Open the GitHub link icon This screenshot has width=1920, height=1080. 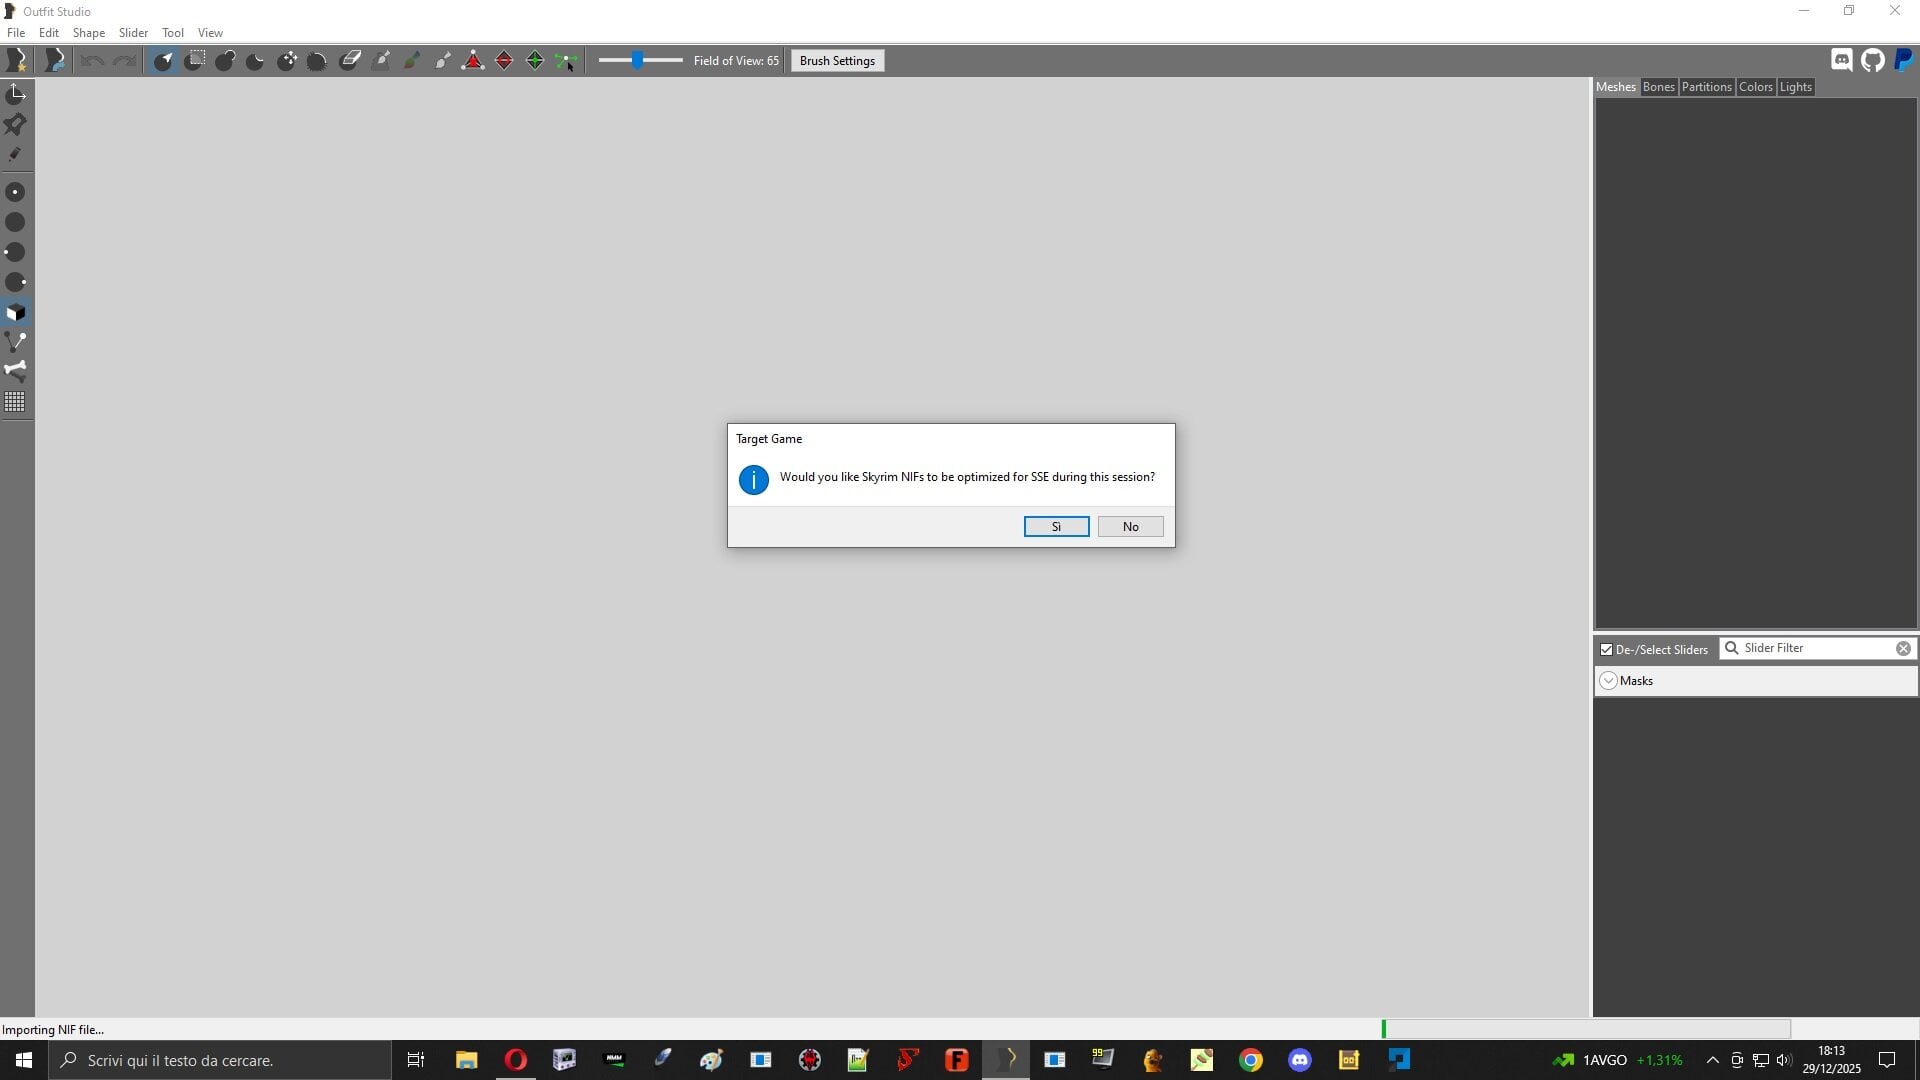coord(1873,61)
